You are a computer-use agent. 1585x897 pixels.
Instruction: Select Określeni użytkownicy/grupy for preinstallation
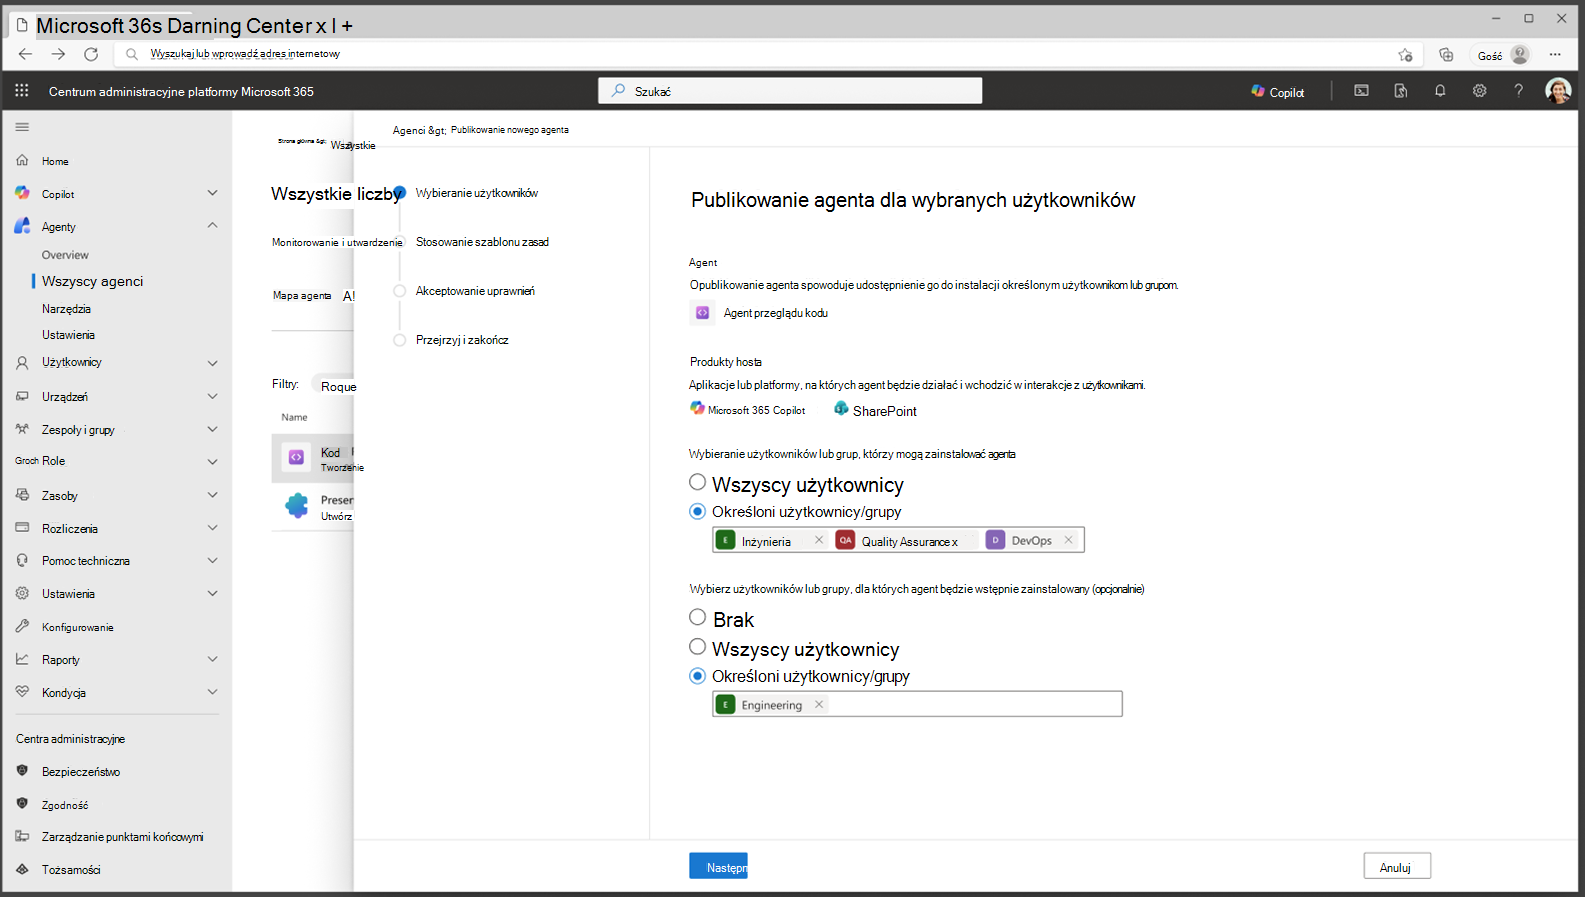point(698,676)
